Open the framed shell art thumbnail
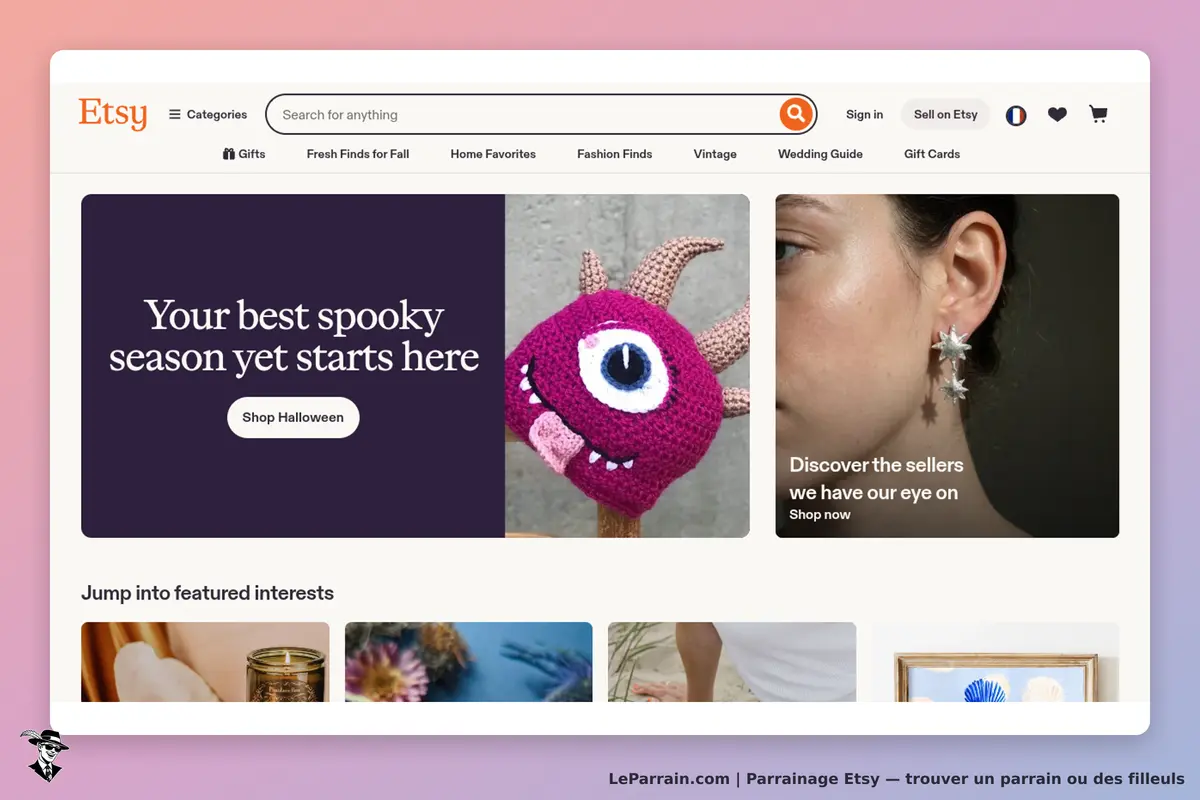 996,662
